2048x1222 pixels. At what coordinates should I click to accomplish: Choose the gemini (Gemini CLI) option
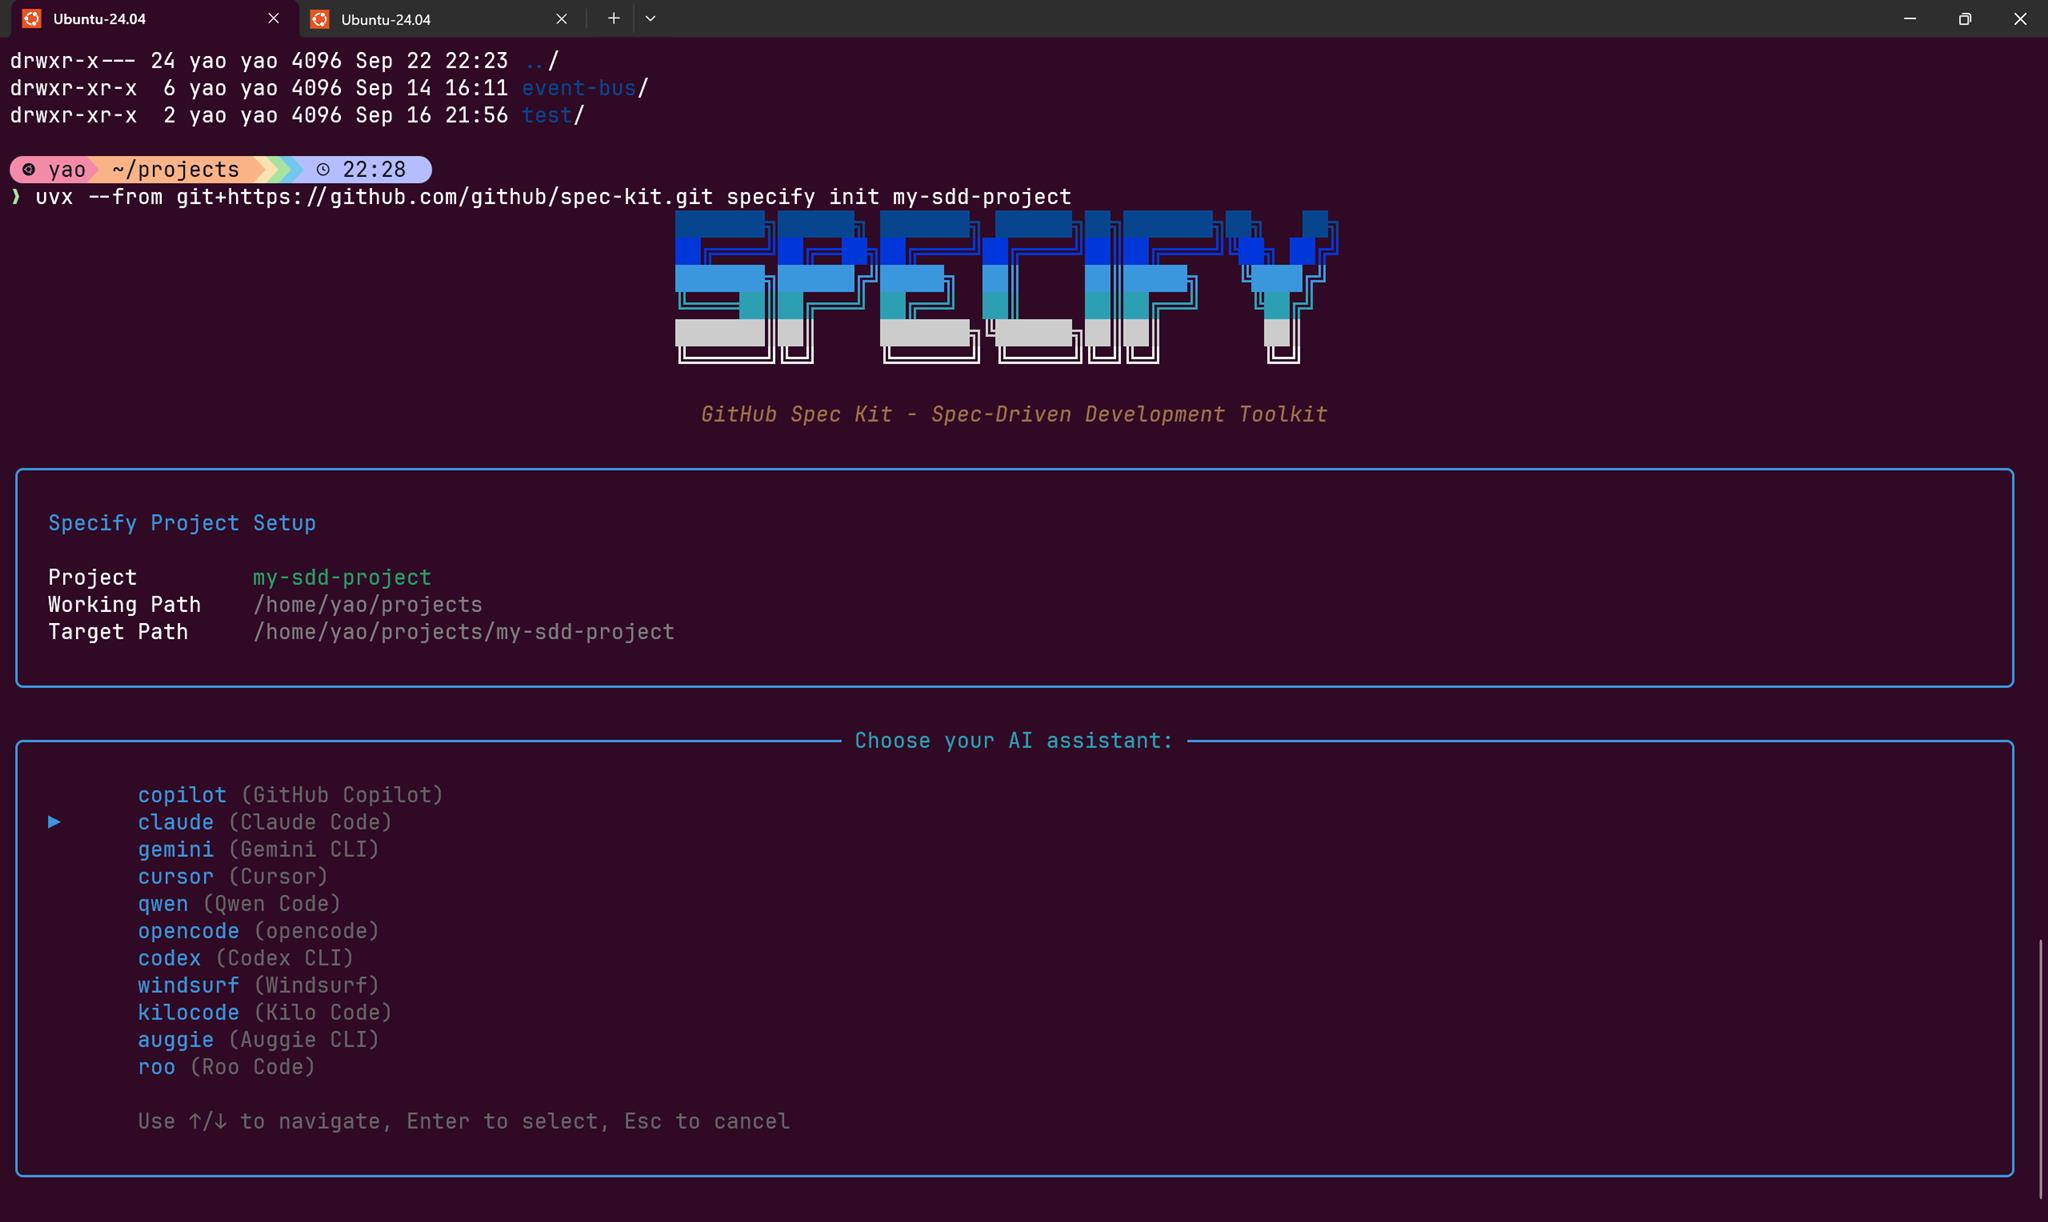pos(258,849)
